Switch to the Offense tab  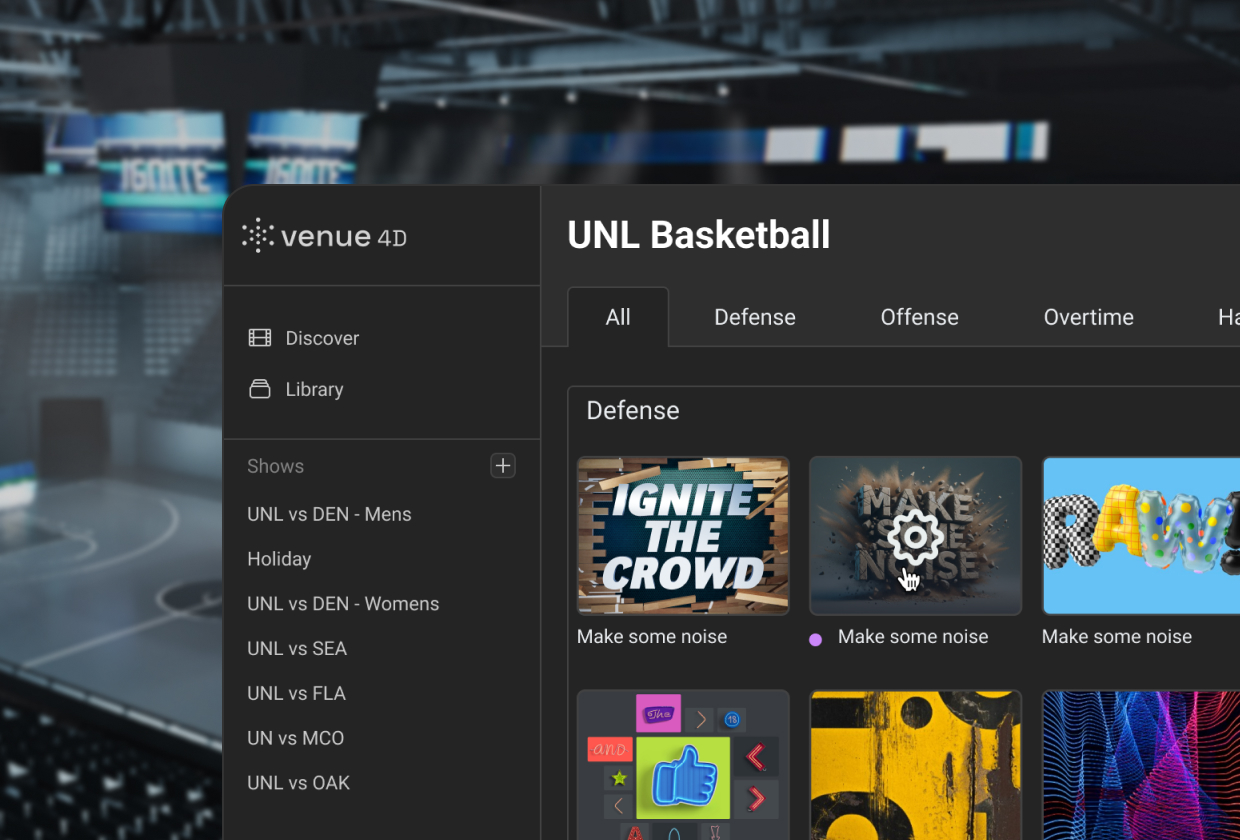tap(919, 317)
